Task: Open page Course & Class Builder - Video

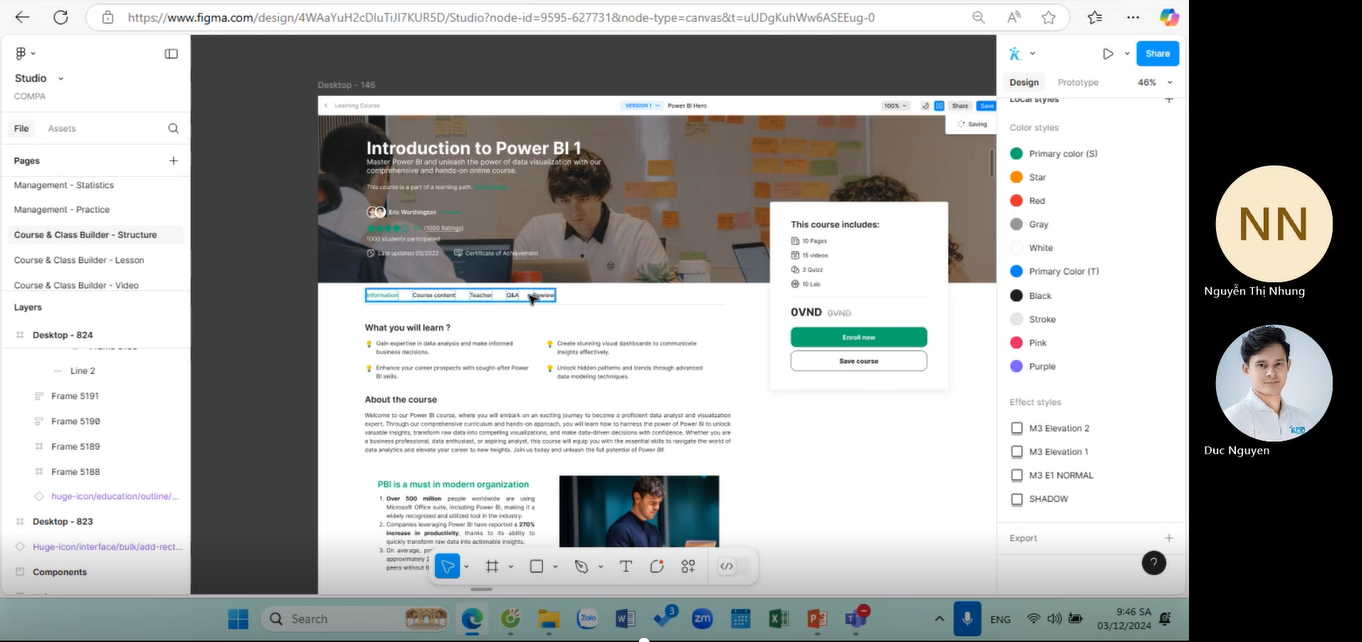Action: 76,285
